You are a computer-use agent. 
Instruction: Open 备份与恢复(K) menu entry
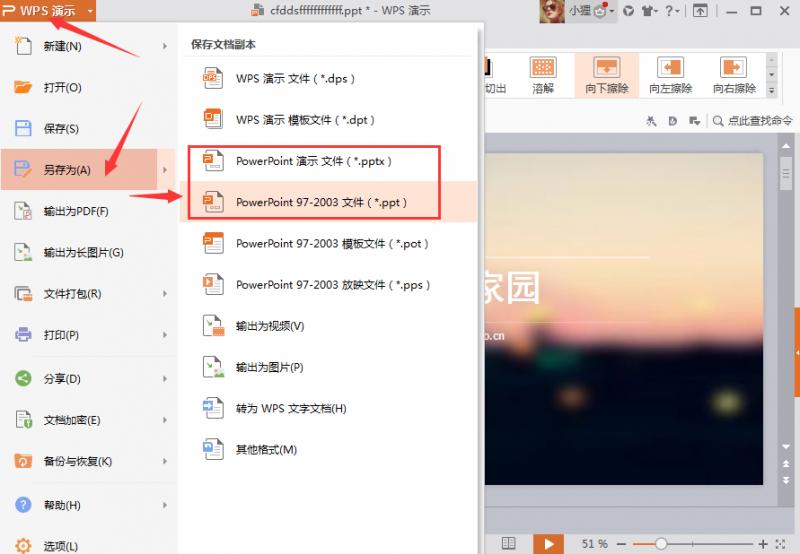pos(78,461)
